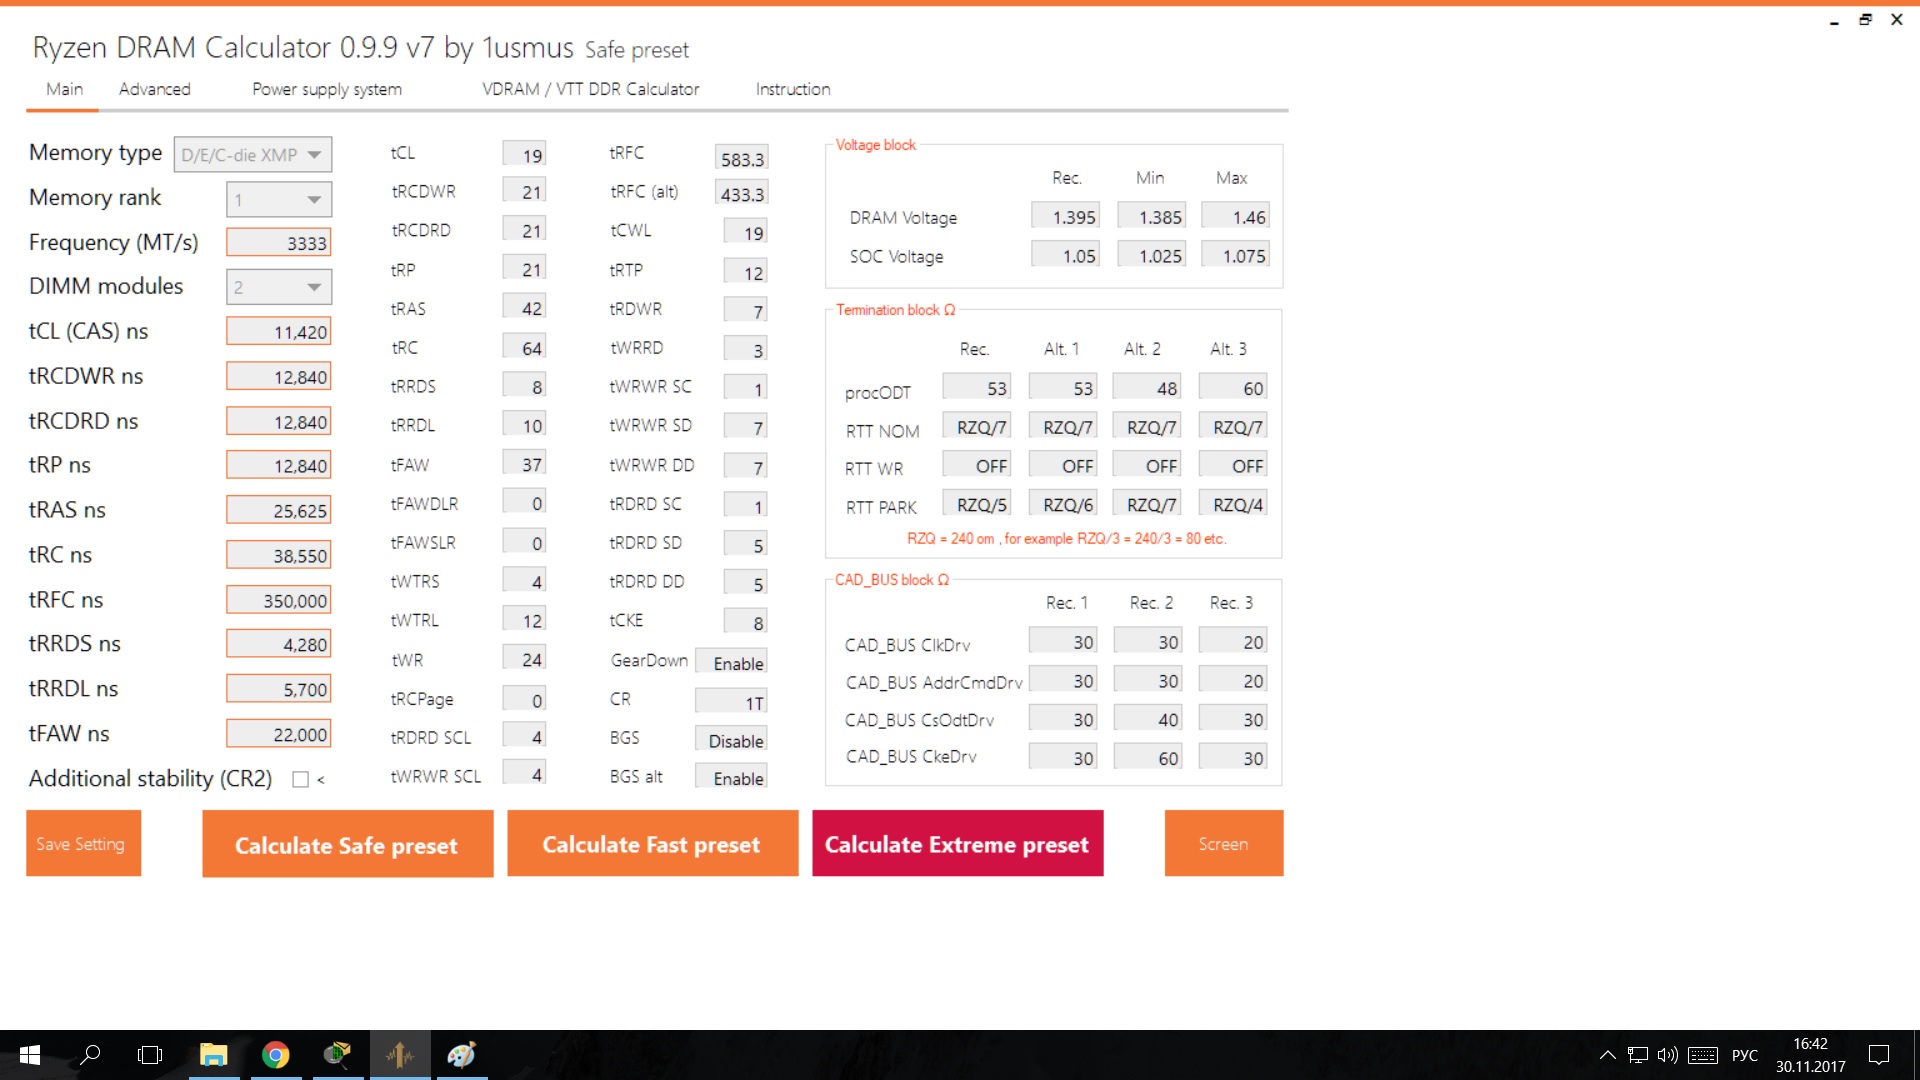The width and height of the screenshot is (1920, 1080).
Task: Switch to the Advanced tab
Action: [154, 89]
